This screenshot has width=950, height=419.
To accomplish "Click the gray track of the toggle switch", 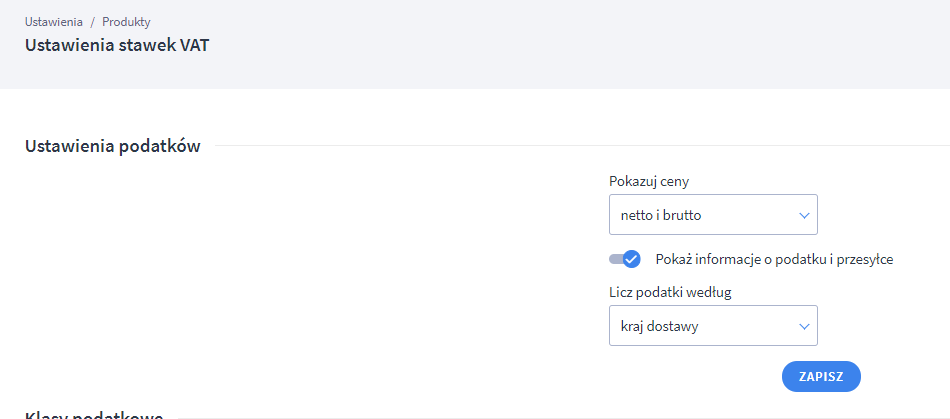I will click(x=614, y=259).
